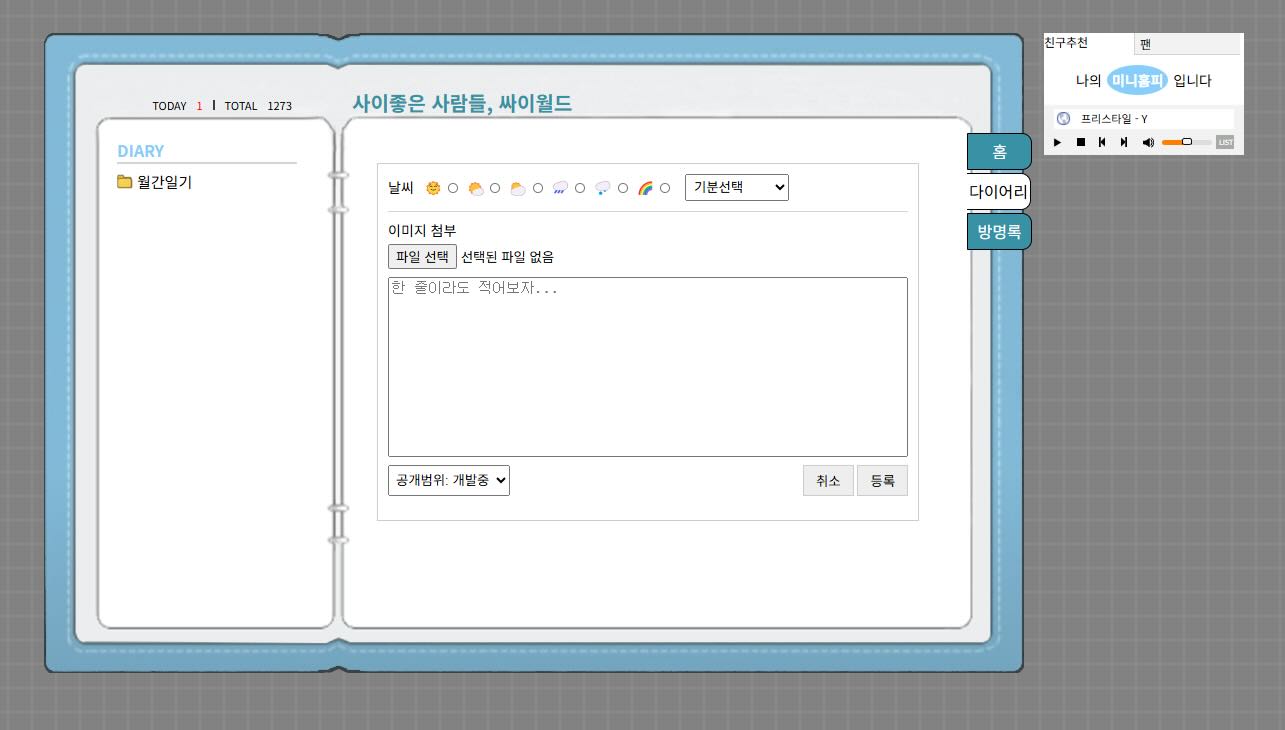Select the sunny weather radio button
Screen dimensions: 1285x730
pyautogui.click(x=453, y=188)
